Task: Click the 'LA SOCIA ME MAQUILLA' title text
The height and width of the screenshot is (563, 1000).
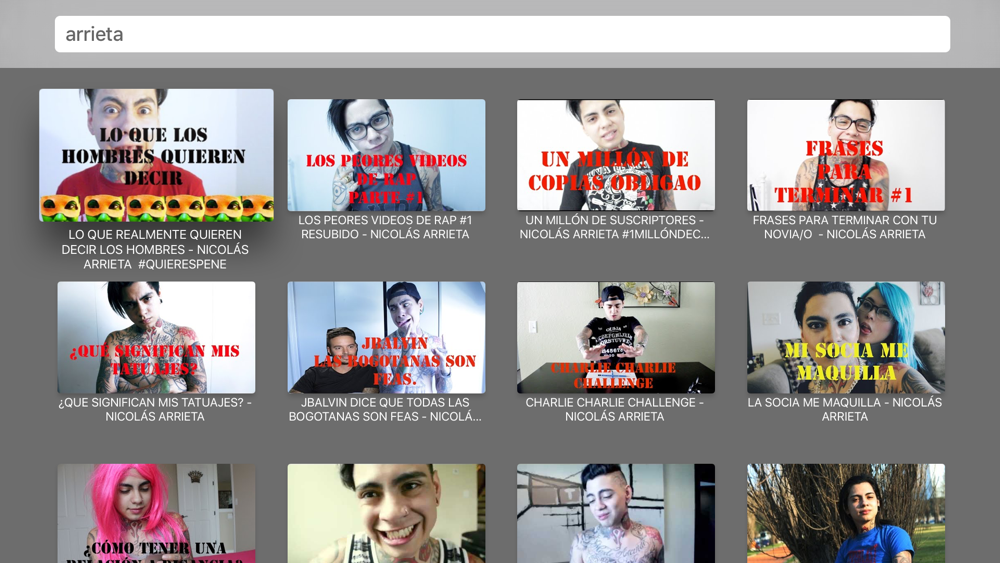Action: [x=845, y=409]
